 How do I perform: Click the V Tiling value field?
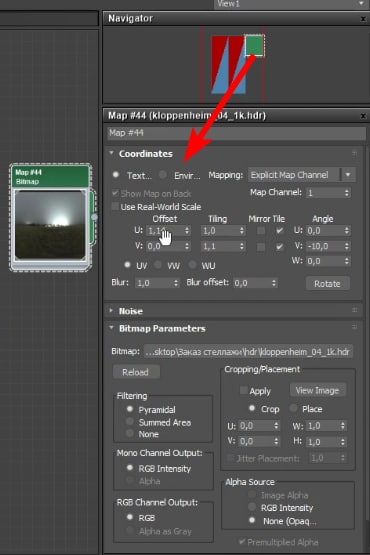[x=220, y=246]
